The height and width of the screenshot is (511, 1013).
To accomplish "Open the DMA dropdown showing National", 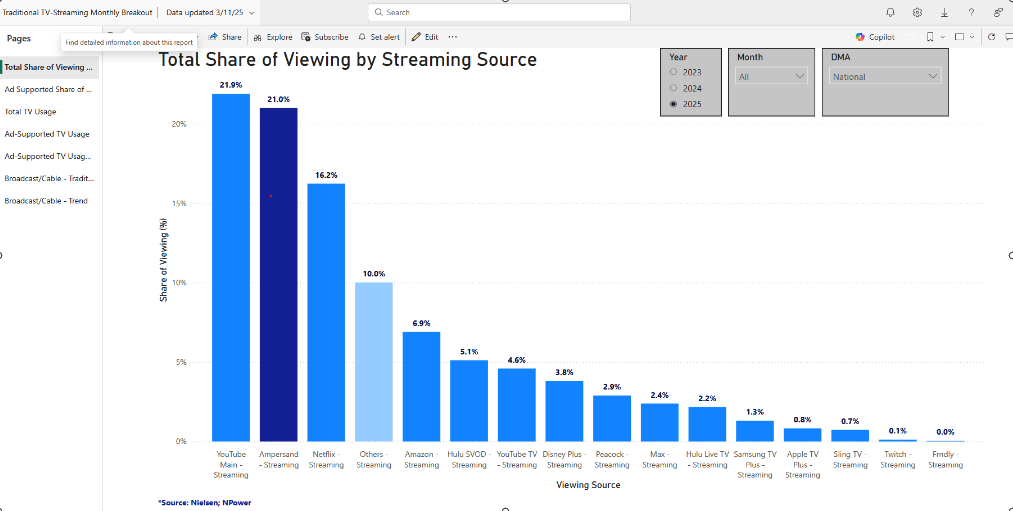I will (x=886, y=76).
